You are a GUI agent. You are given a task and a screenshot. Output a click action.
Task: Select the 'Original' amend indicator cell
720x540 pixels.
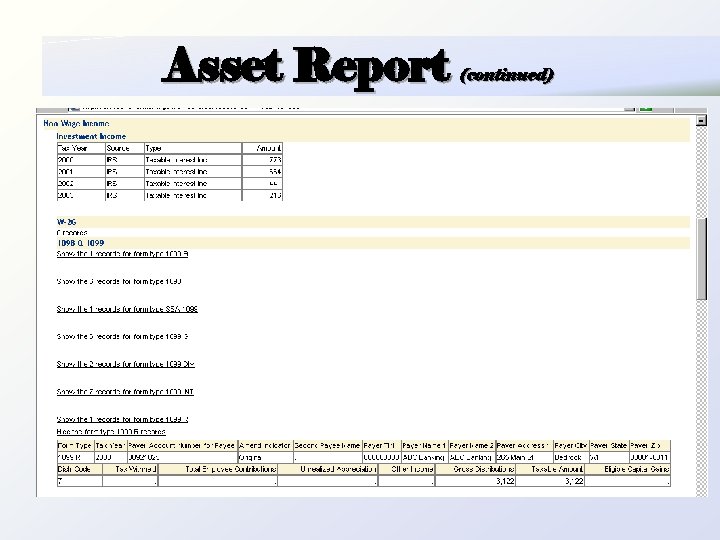[x=265, y=457]
